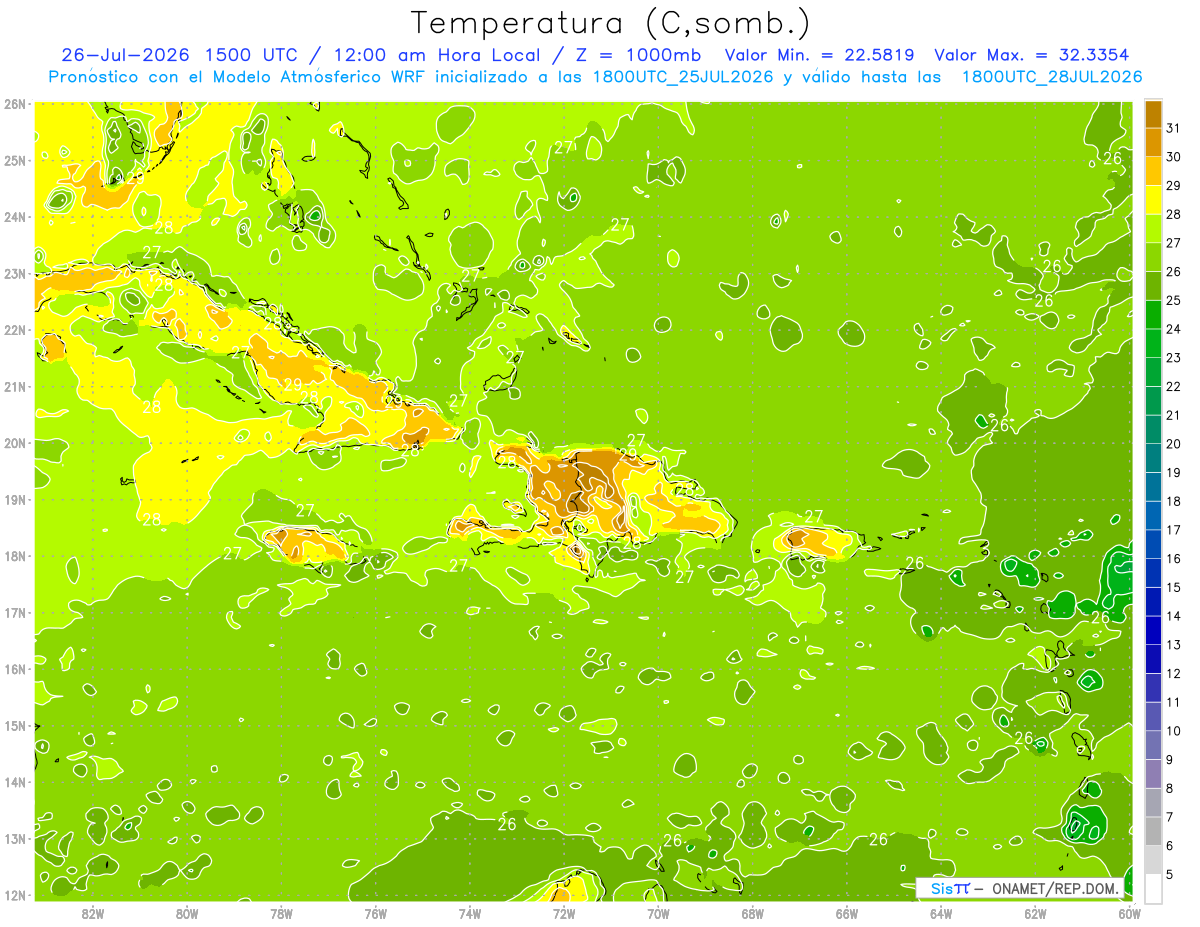Click the "Temperatura (C,somb.)" title
Viewport: 1200px width, 927px height.
[x=611, y=23]
